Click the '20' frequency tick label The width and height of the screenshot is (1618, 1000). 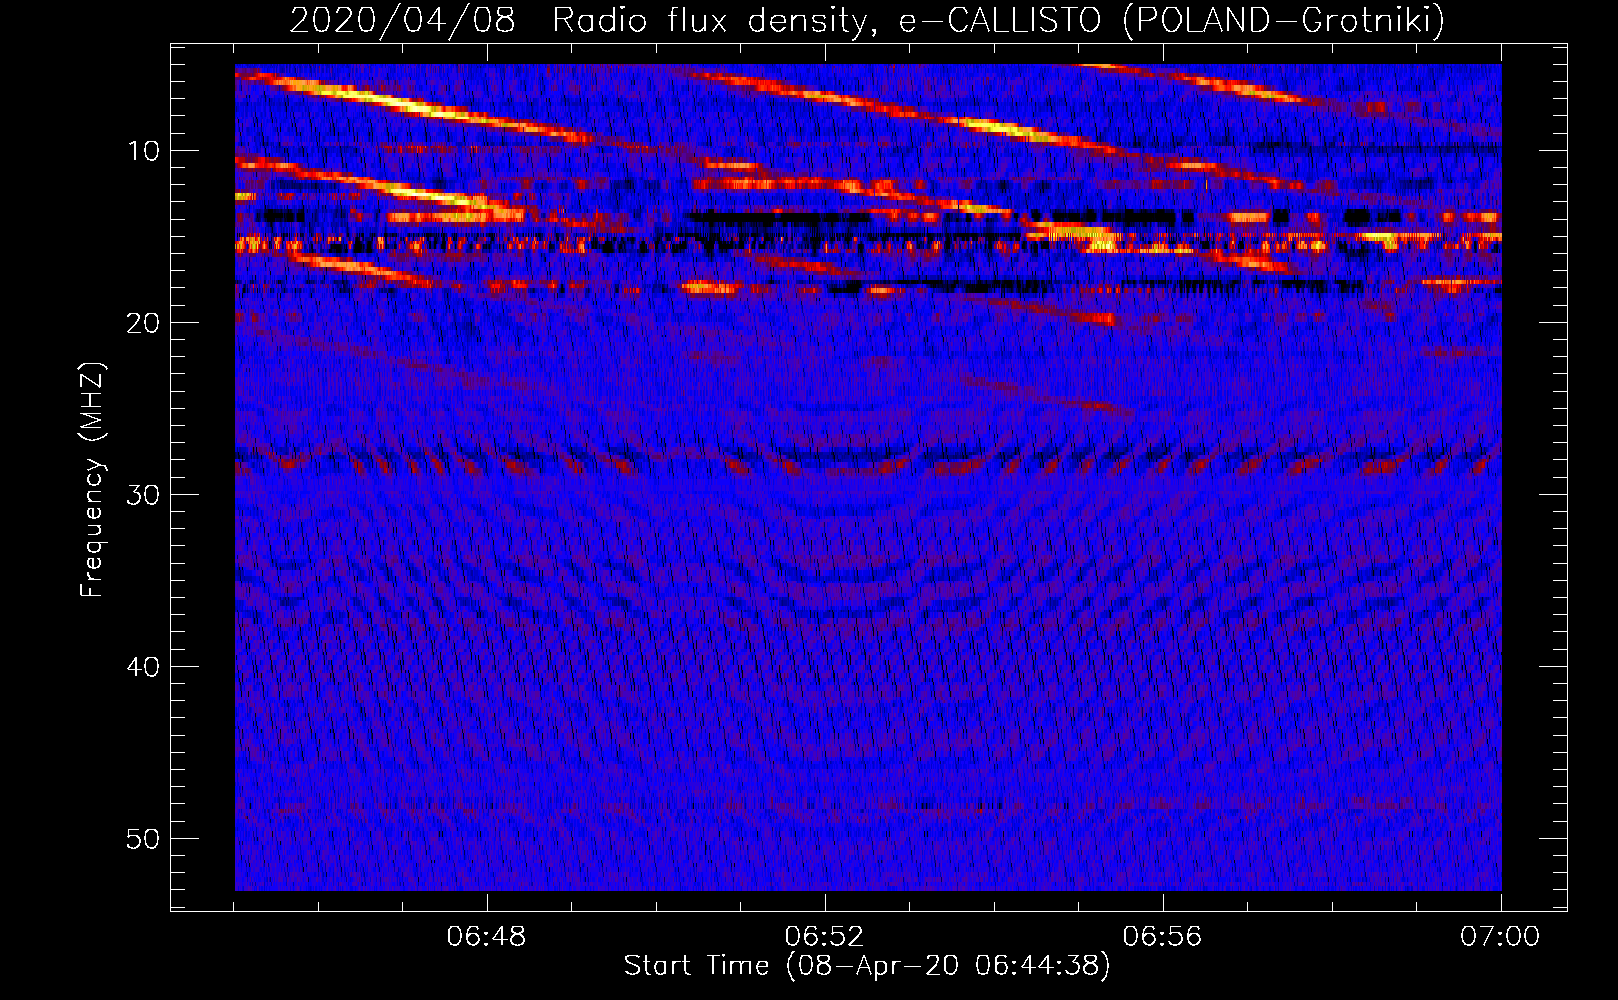click(x=144, y=323)
